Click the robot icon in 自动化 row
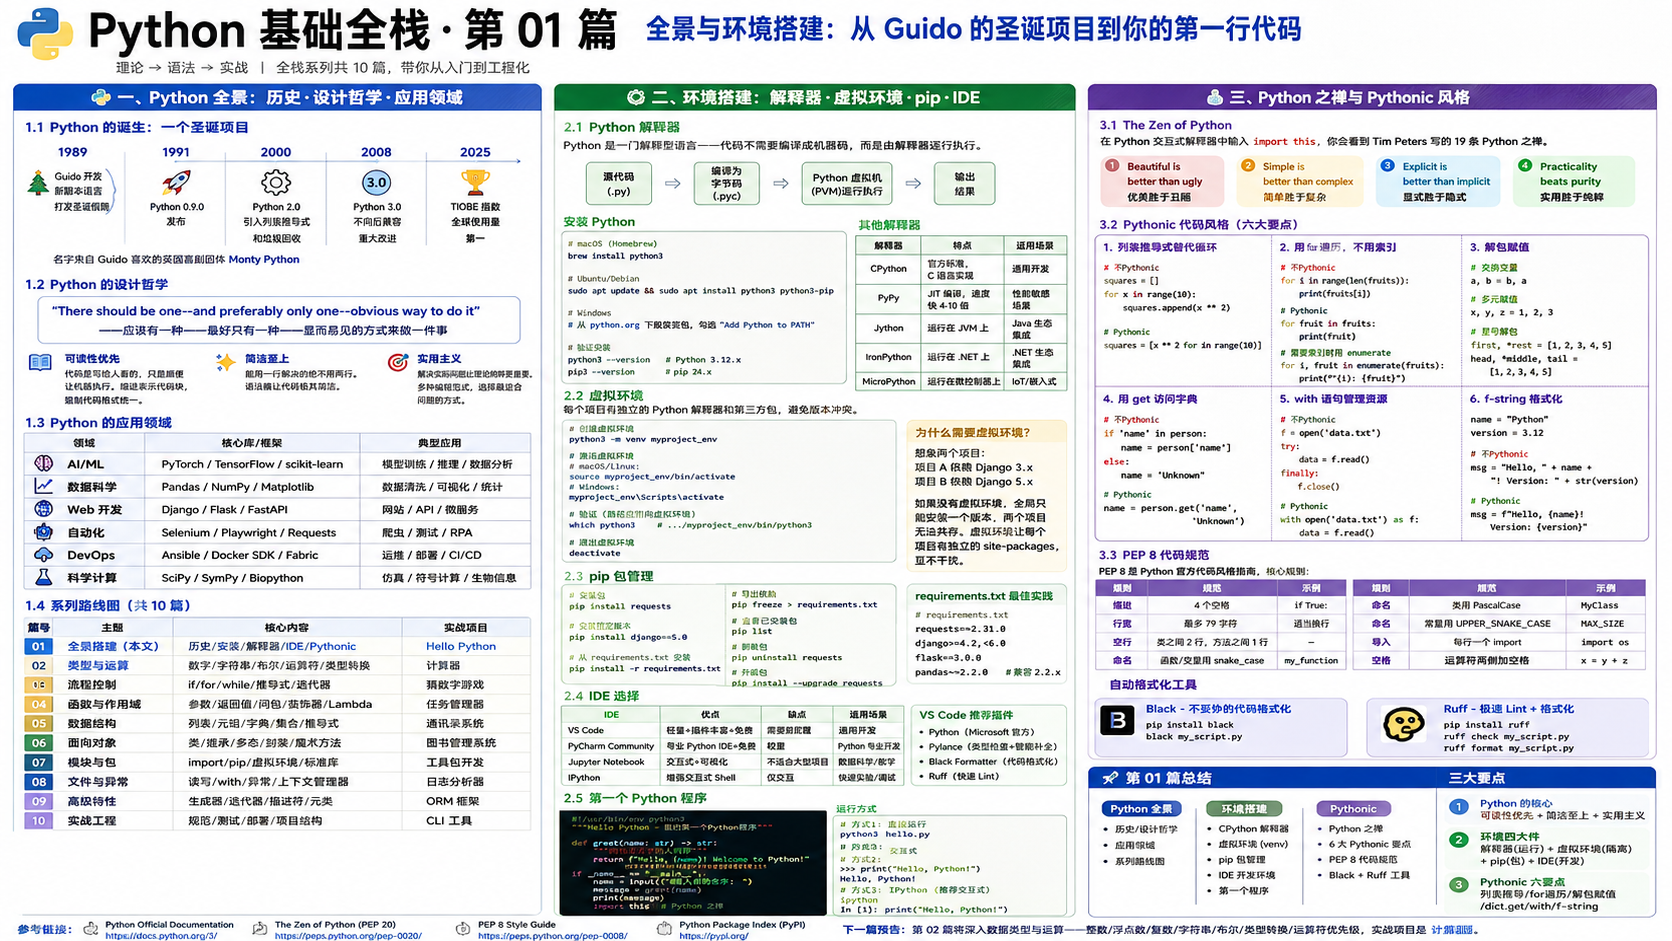This screenshot has width=1672, height=941. click(x=43, y=532)
